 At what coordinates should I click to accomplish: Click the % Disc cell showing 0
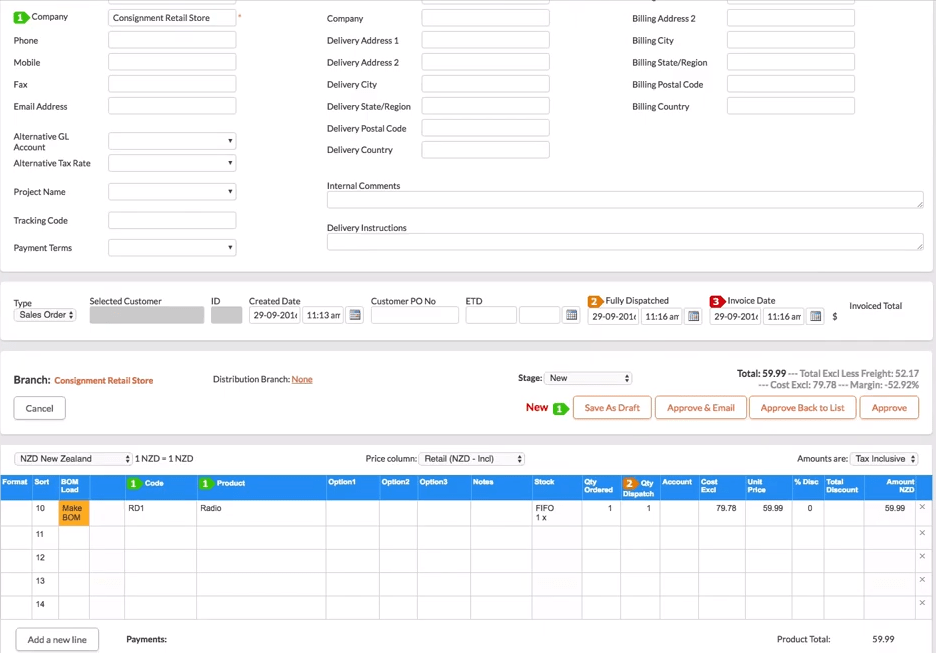point(808,513)
